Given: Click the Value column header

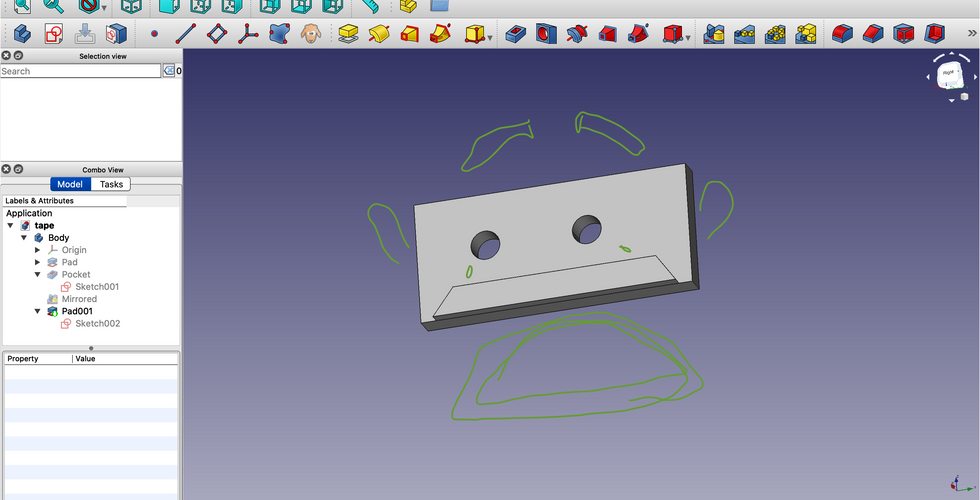Looking at the screenshot, I should point(125,359).
